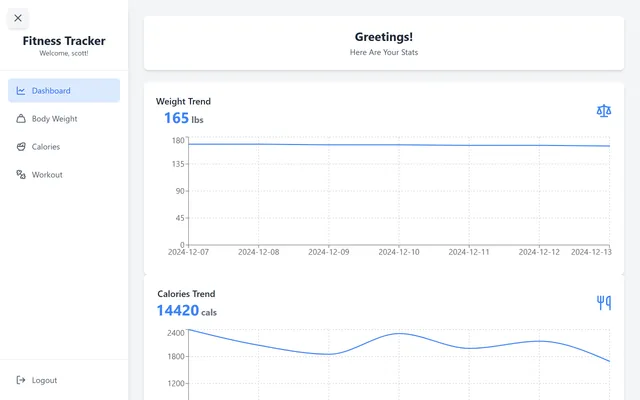
Task: Open the Calories section
Action: click(64, 147)
